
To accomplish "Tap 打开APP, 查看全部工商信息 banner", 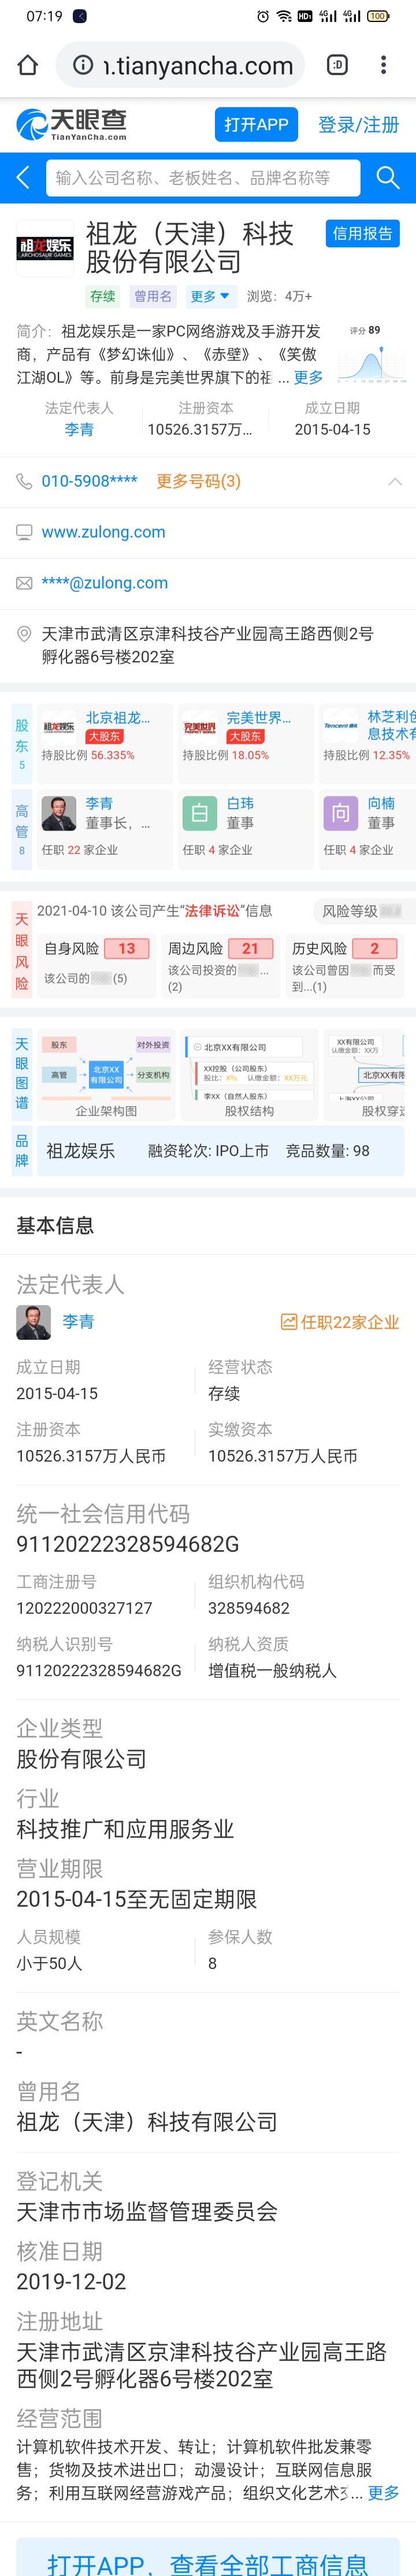I will coord(208,2556).
